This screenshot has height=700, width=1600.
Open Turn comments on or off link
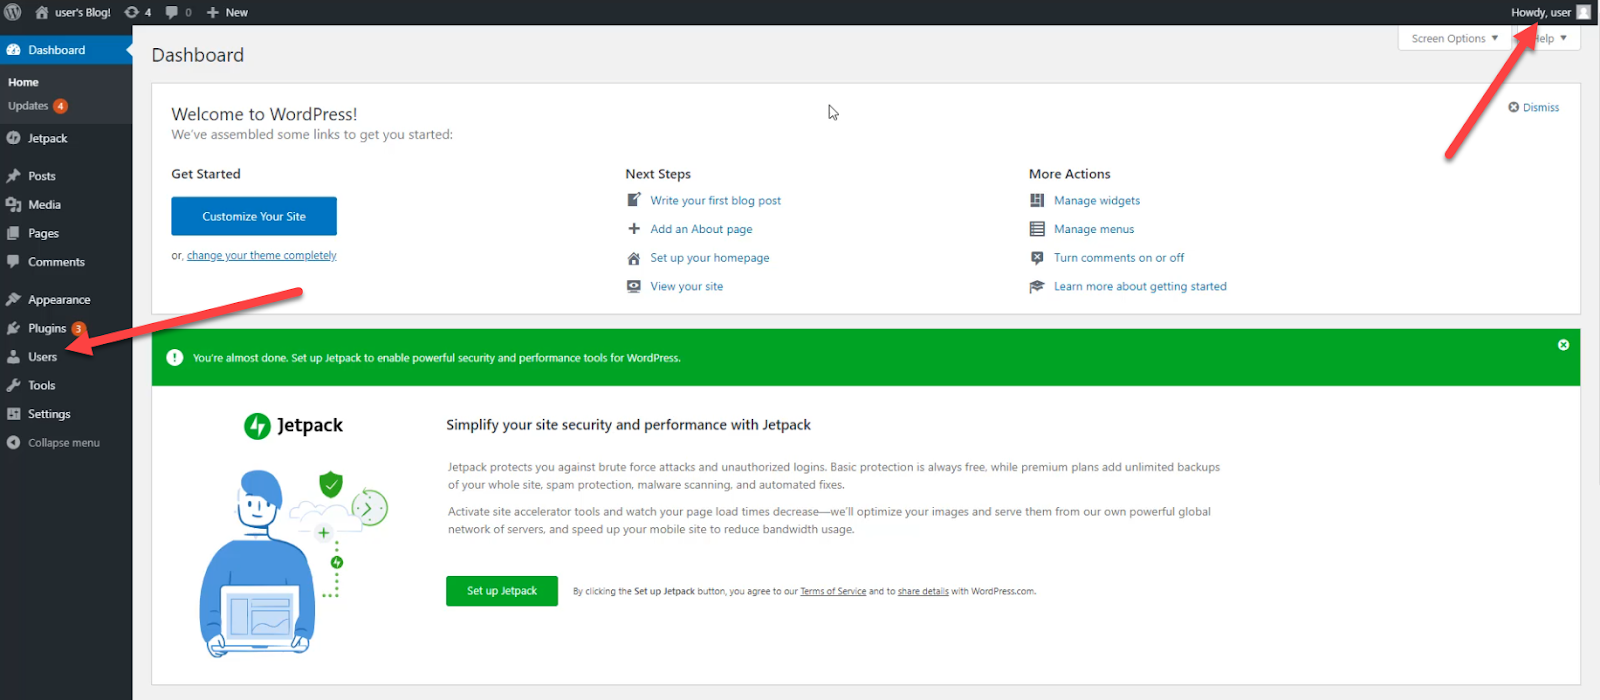[1119, 258]
